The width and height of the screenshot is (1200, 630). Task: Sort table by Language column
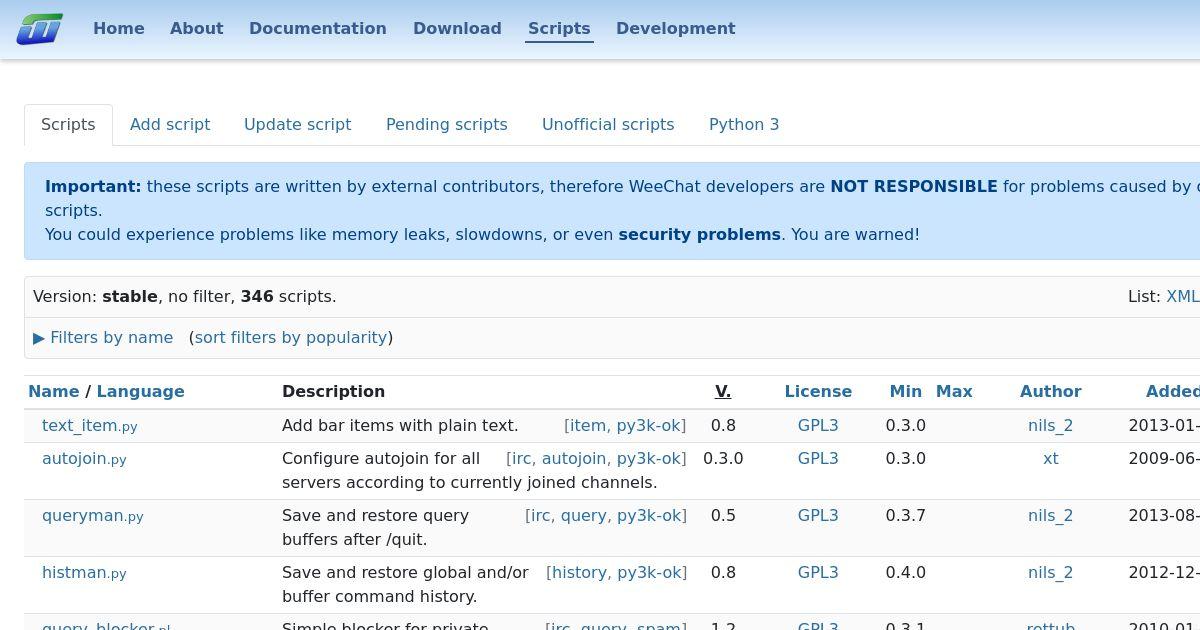pyautogui.click(x=140, y=392)
